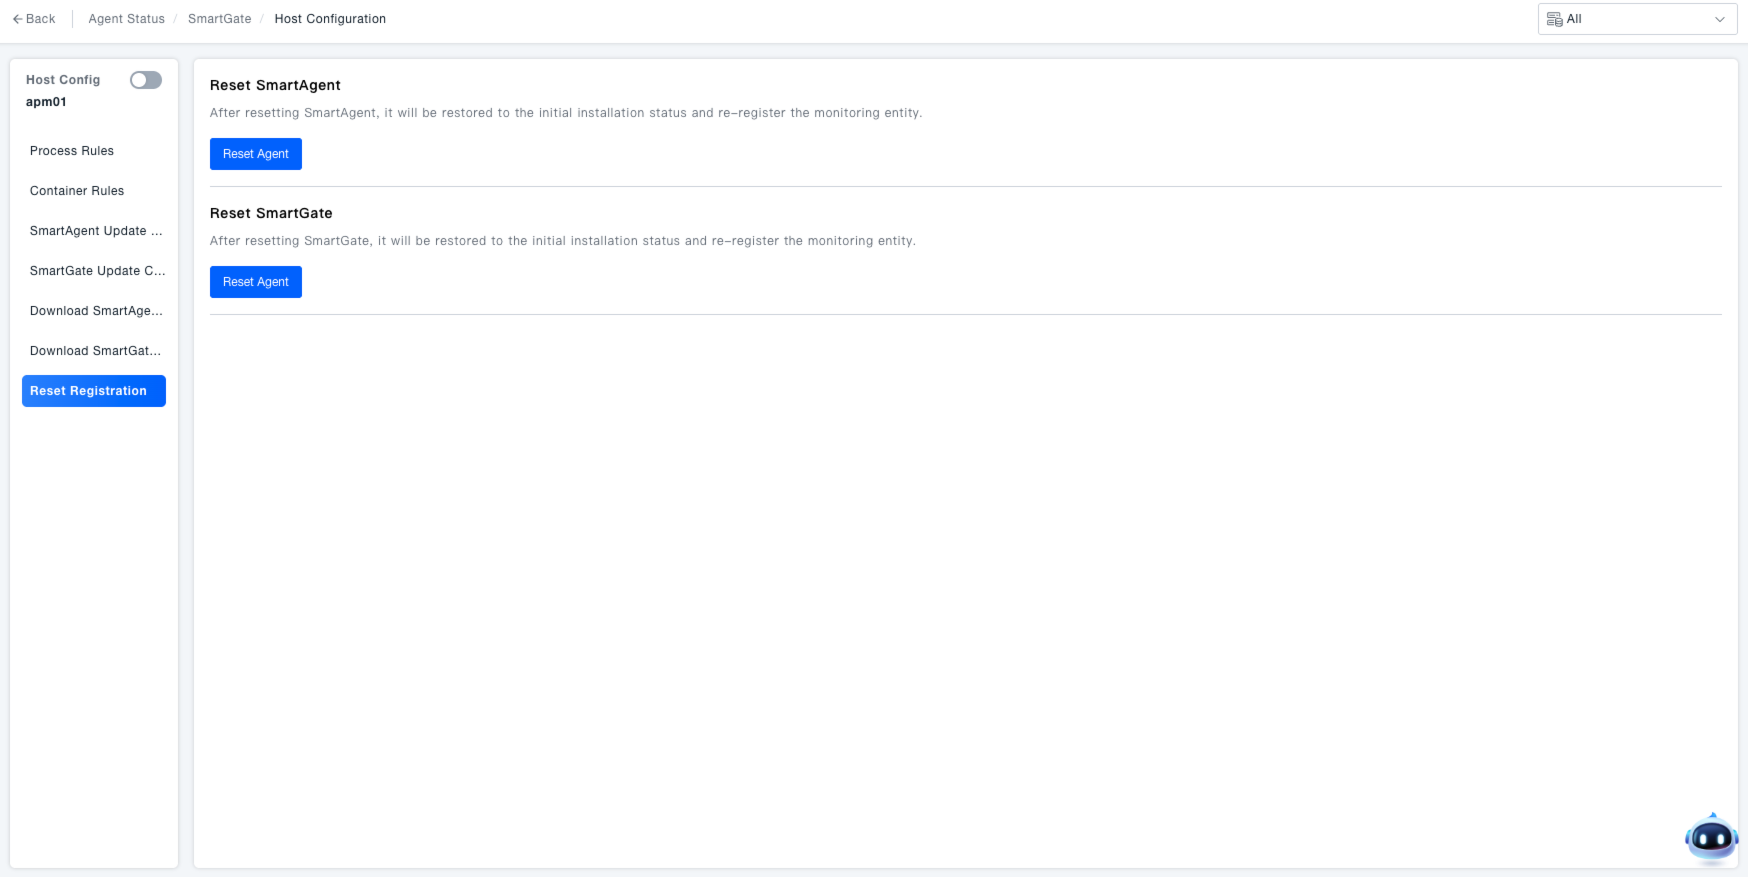Navigate to SmartGate breadcrumb

[x=219, y=19]
